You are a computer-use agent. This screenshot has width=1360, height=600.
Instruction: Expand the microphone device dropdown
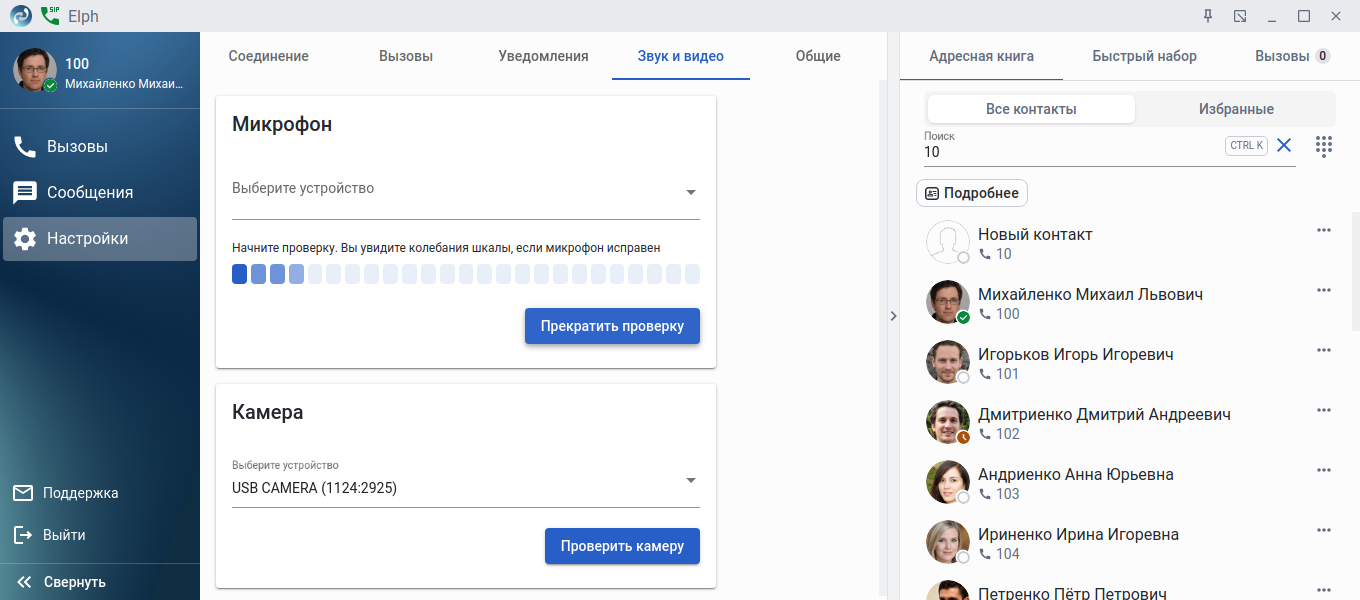tap(690, 192)
